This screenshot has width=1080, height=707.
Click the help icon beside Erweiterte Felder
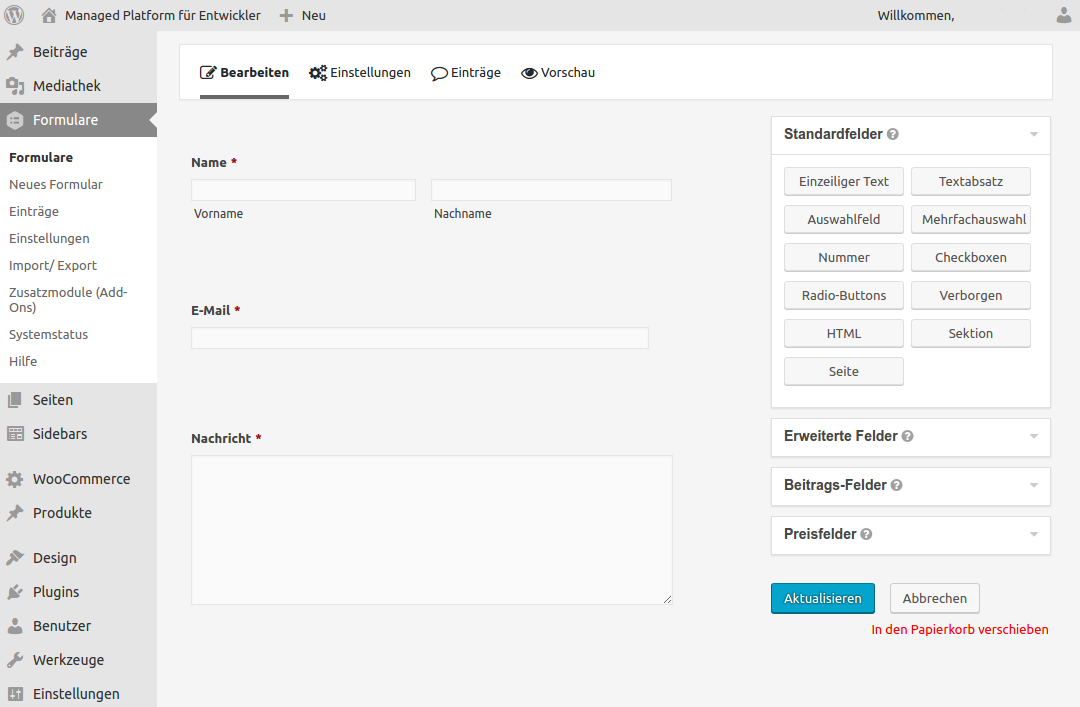pos(907,436)
